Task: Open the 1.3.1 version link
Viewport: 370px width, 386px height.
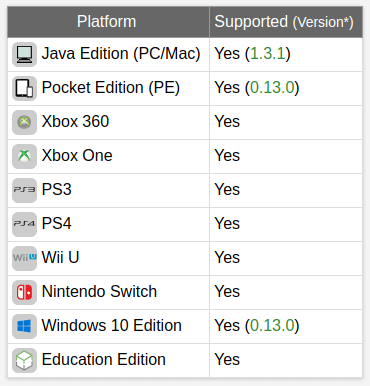Action: pos(268,54)
